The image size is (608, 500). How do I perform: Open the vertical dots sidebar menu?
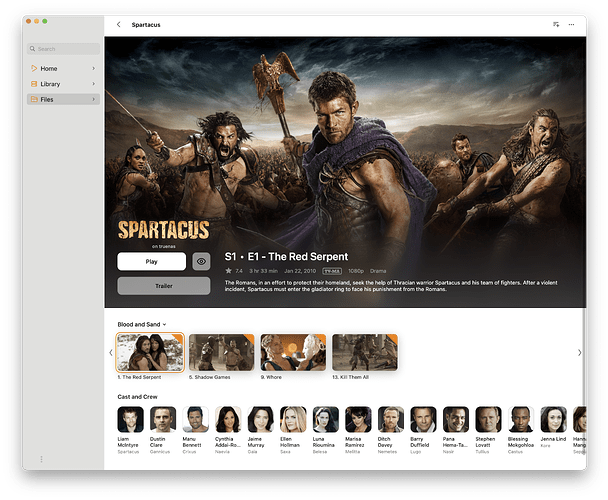41,459
